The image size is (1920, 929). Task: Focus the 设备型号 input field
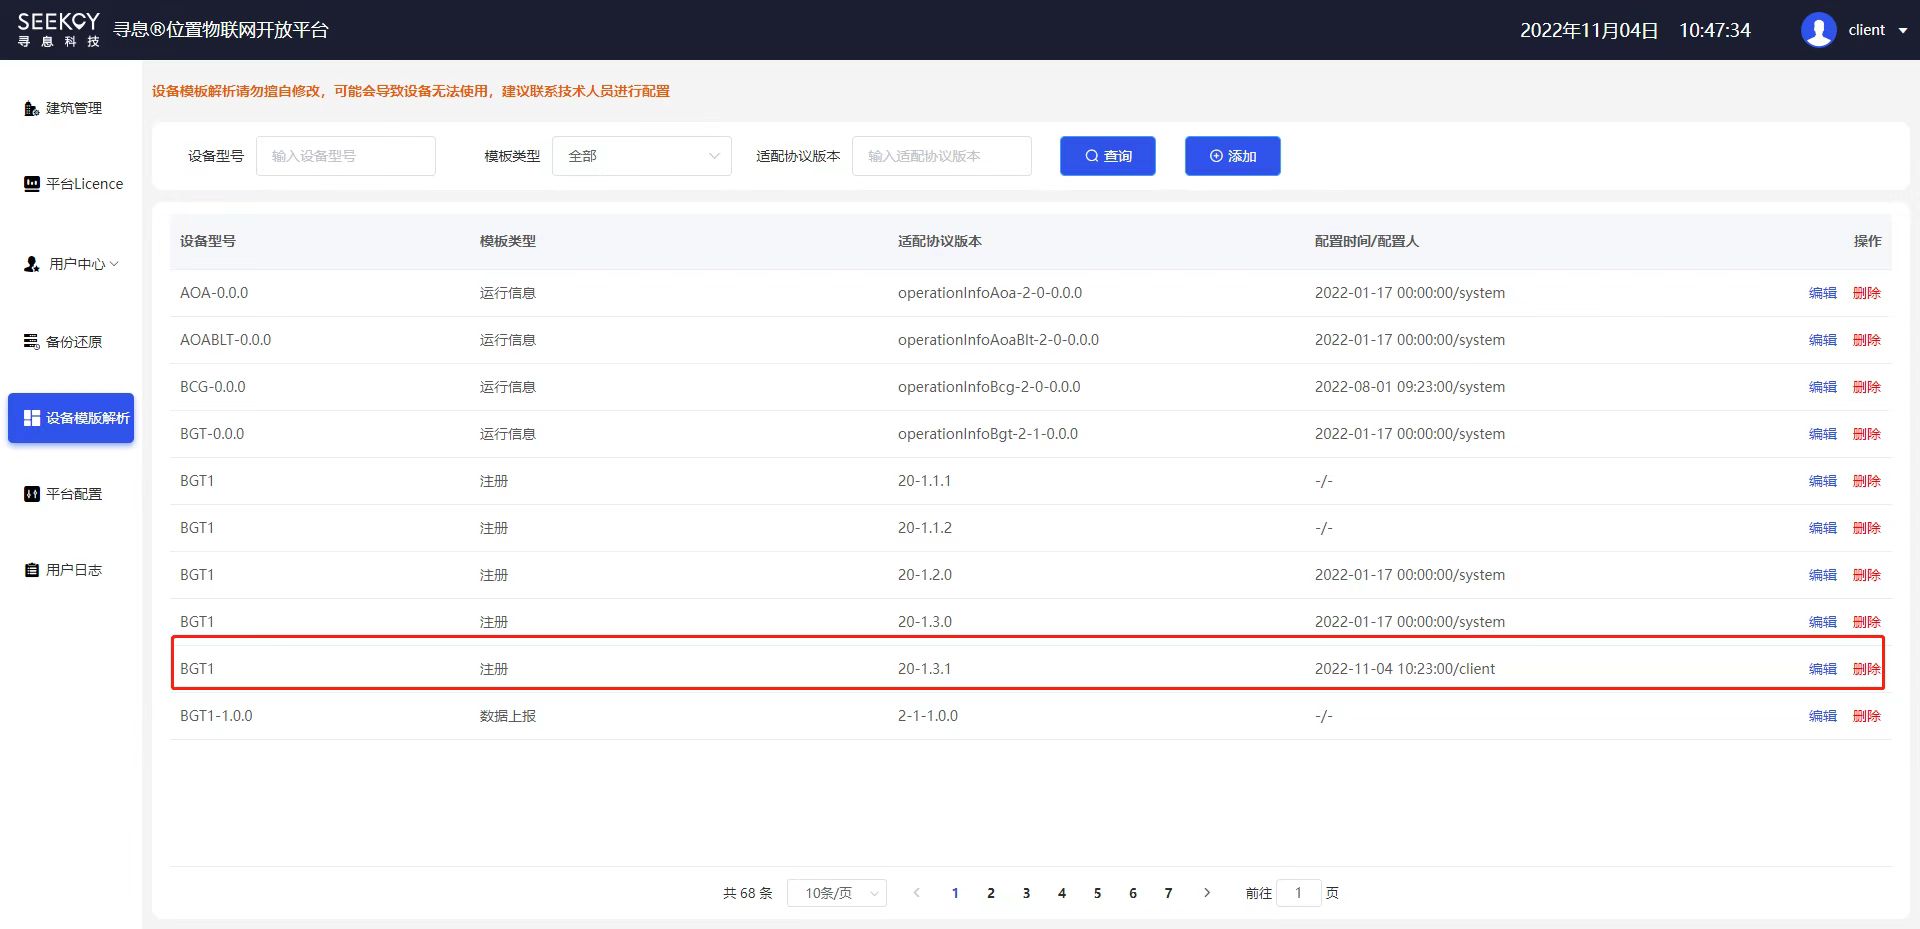[x=346, y=156]
